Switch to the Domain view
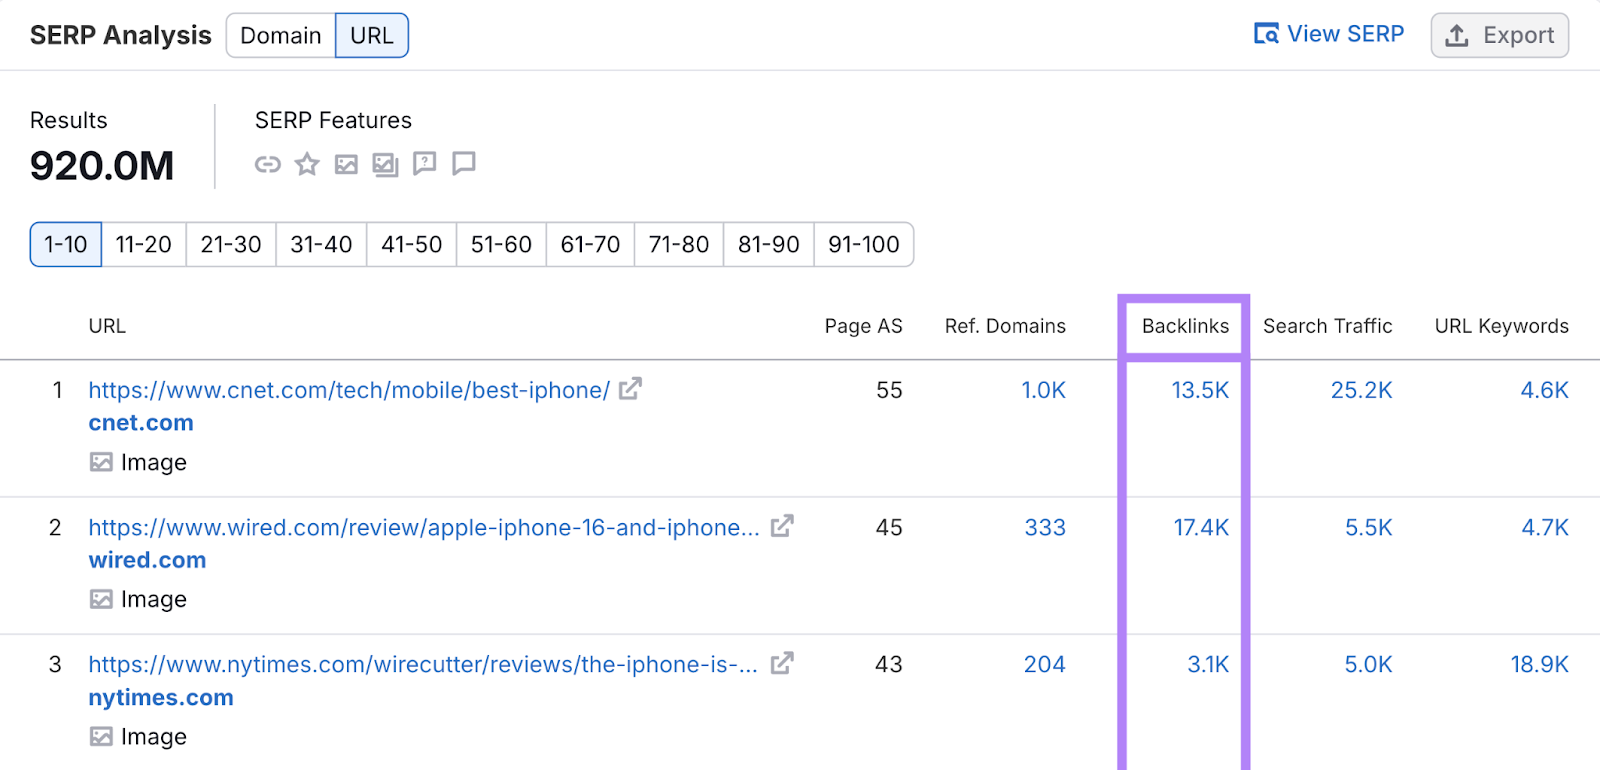The width and height of the screenshot is (1600, 770). [281, 36]
